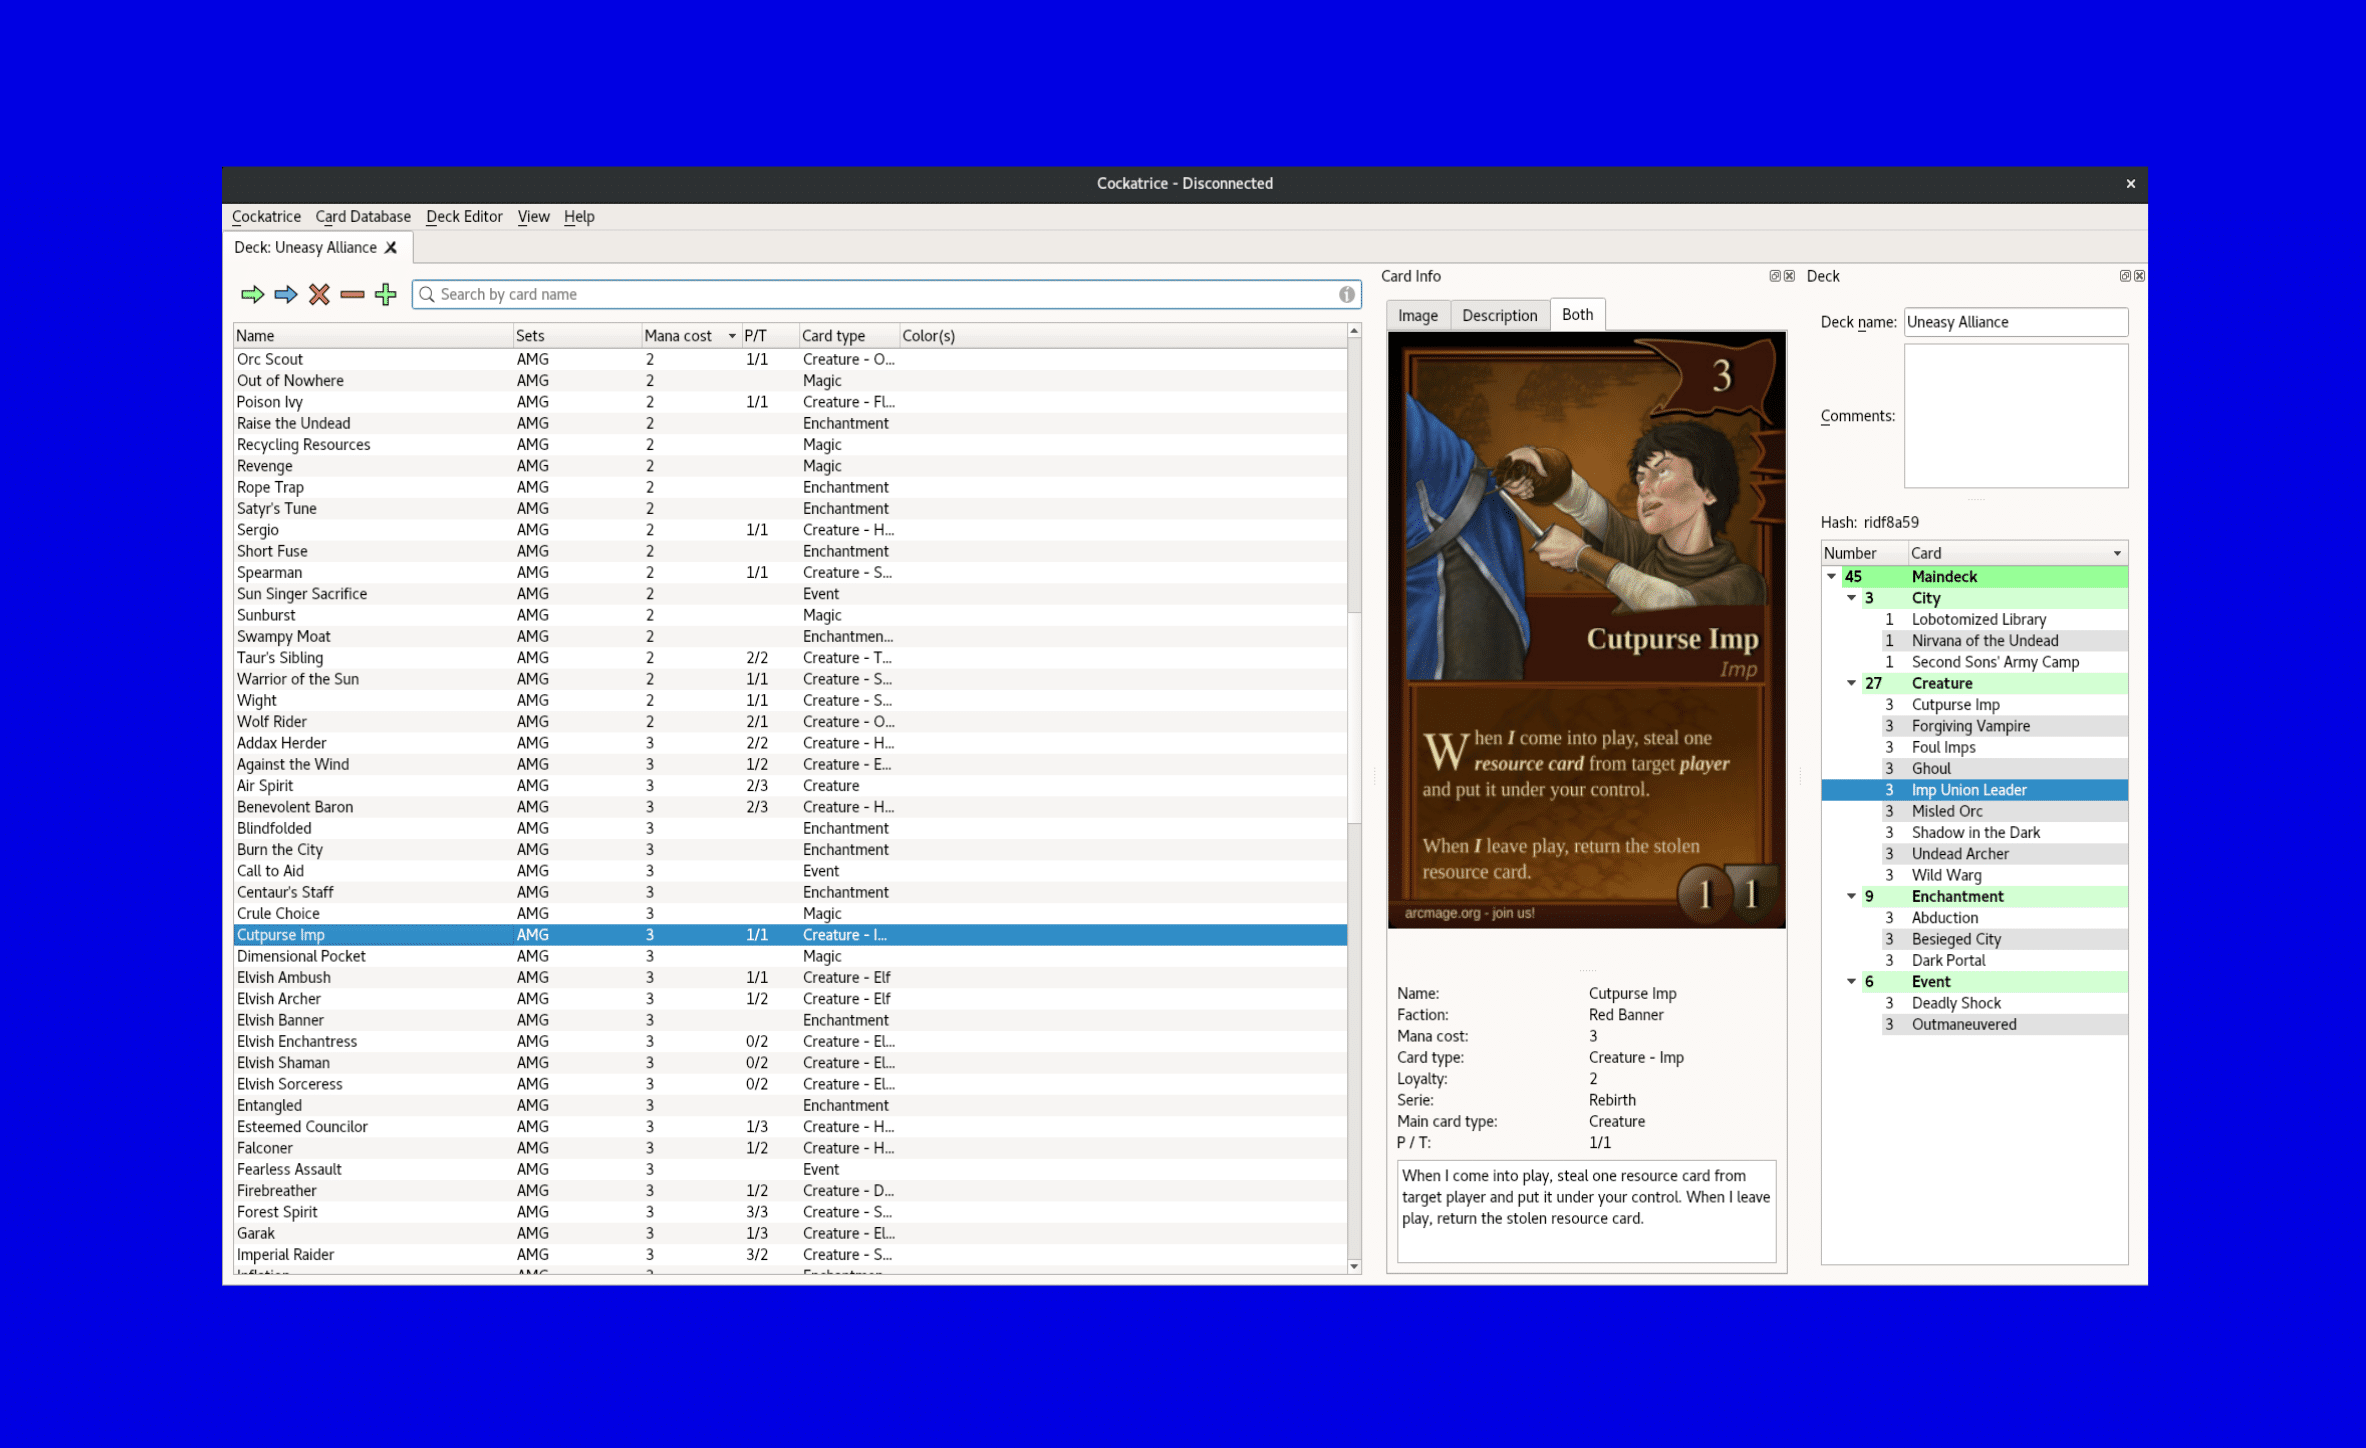Viewport: 2366px width, 1448px height.
Task: Sort by the Mana cost column header
Action: pyautogui.click(x=690, y=336)
